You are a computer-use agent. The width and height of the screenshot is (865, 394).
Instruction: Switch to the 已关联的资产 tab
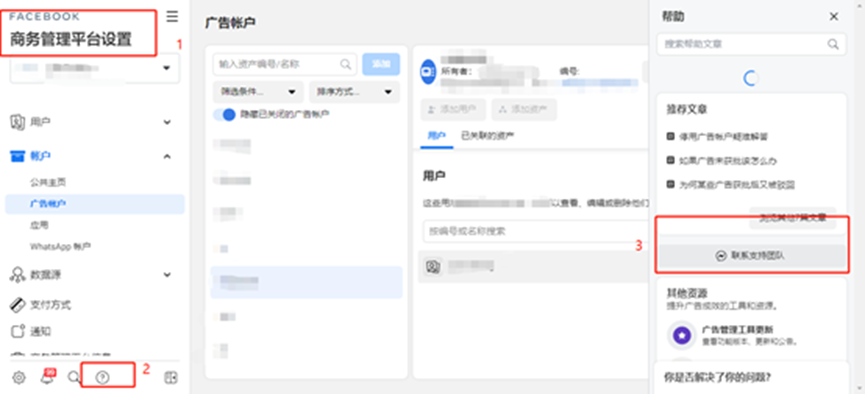click(488, 135)
